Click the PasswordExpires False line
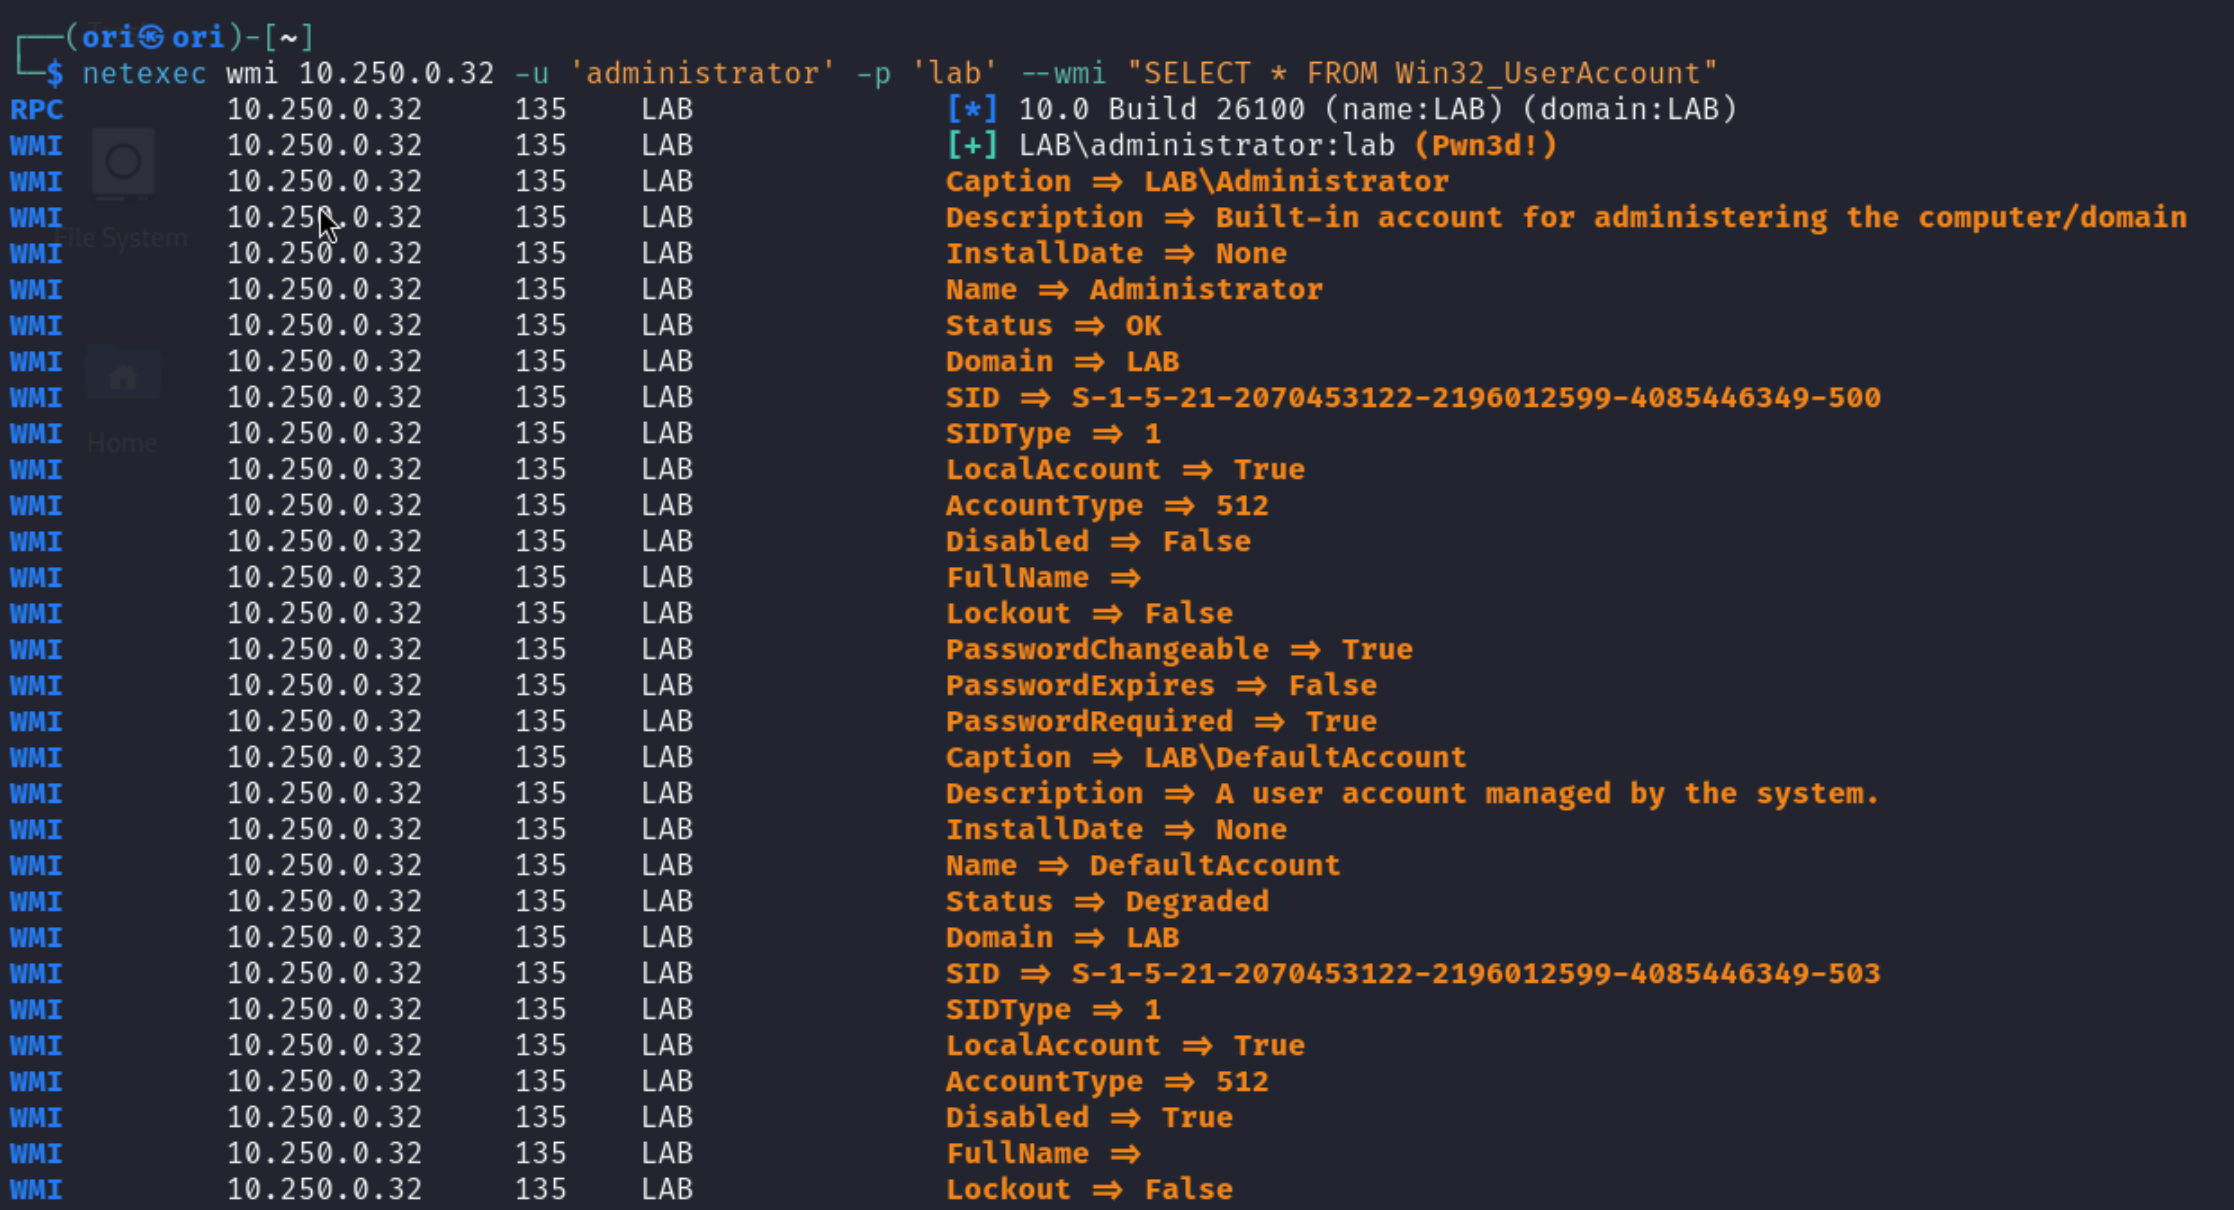2234x1210 pixels. (1160, 685)
